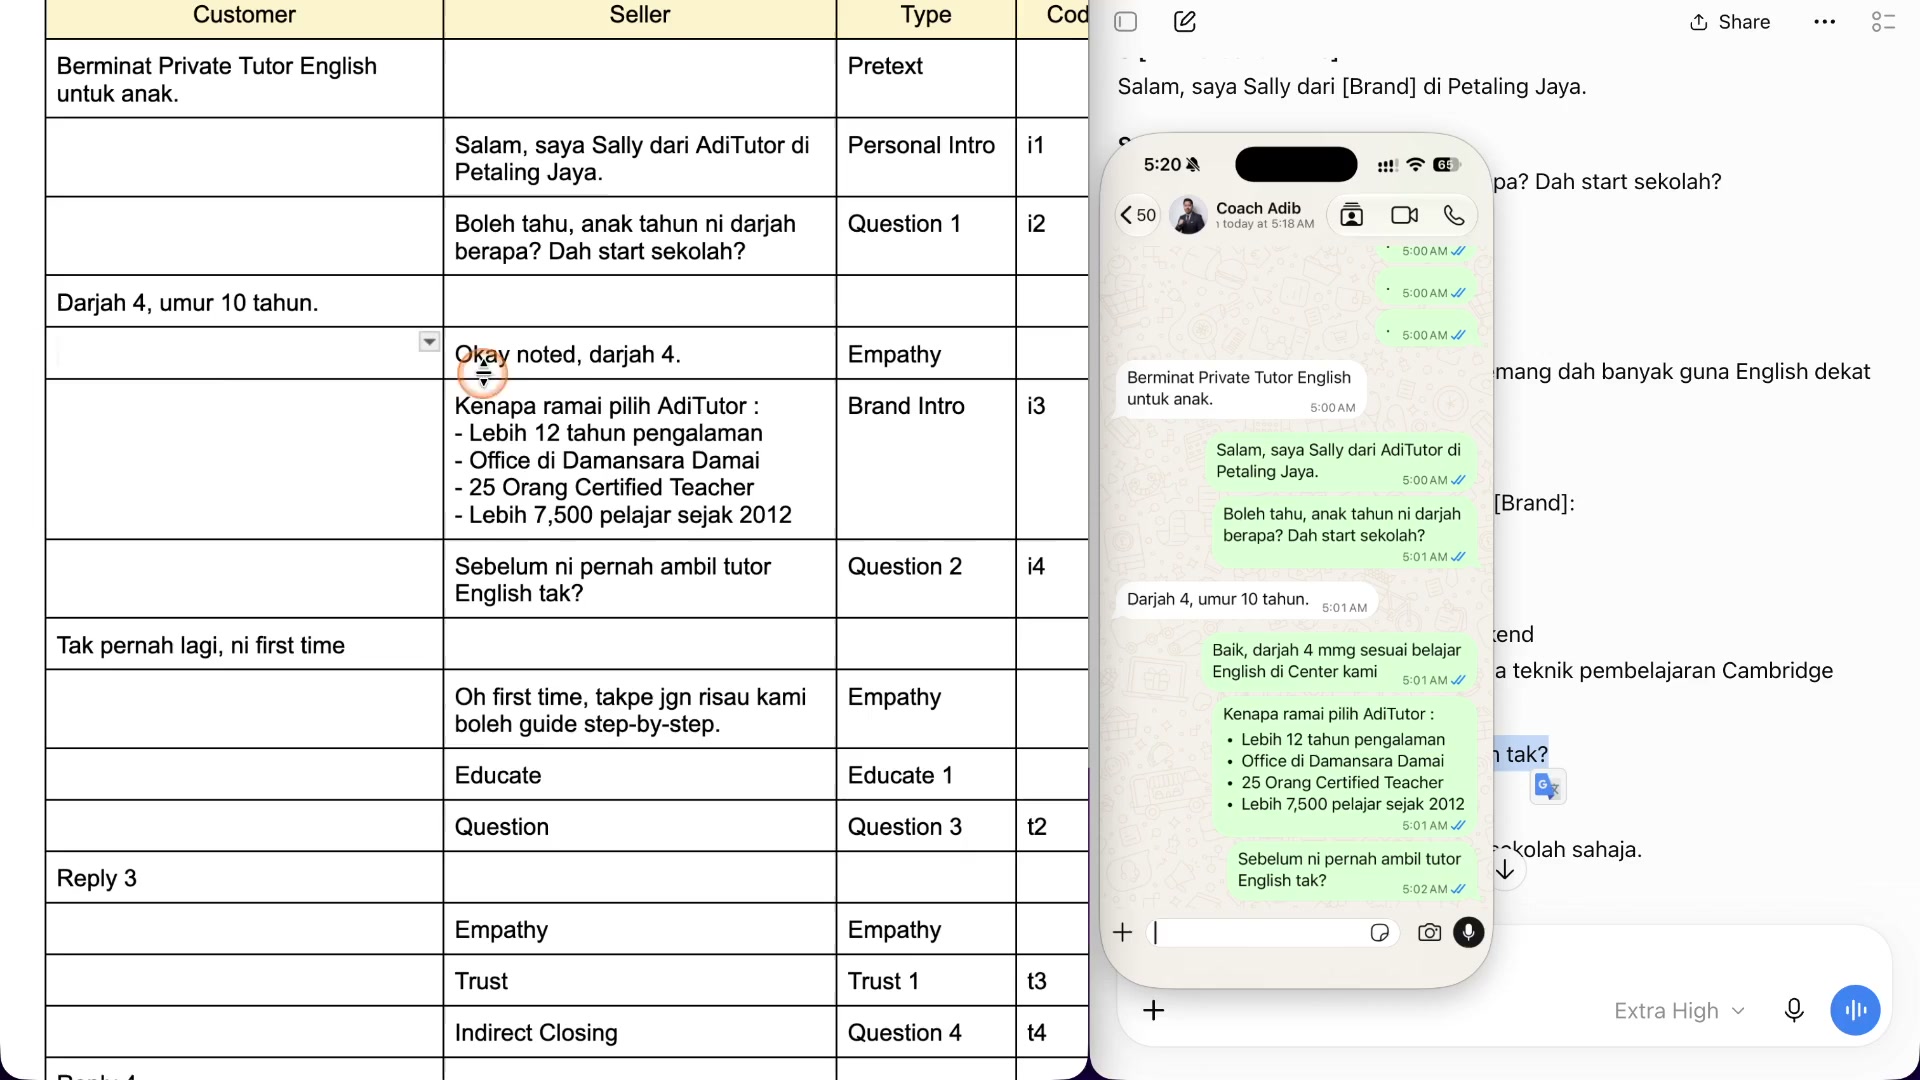Image resolution: width=1920 pixels, height=1080 pixels.
Task: Start a voice call with Coach Adib
Action: (x=1455, y=215)
